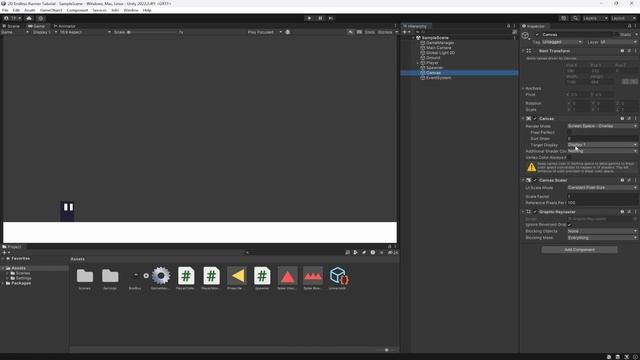
Task: Toggle the Gizmos button in Game view
Action: [384, 32]
